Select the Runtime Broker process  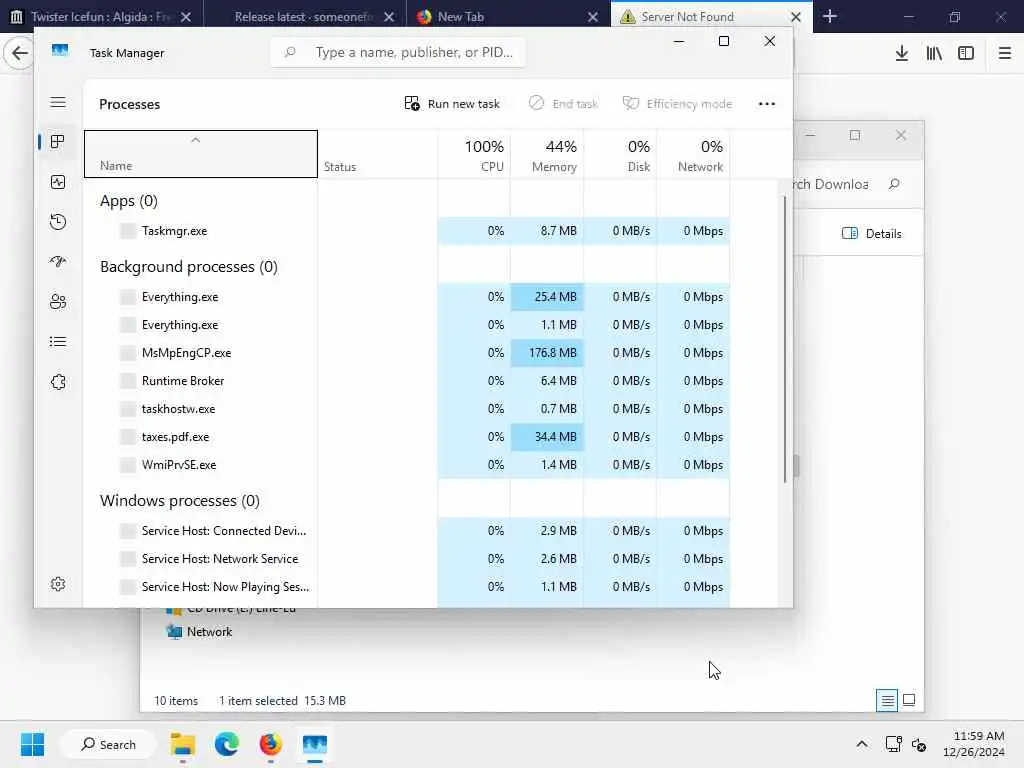(x=407, y=381)
